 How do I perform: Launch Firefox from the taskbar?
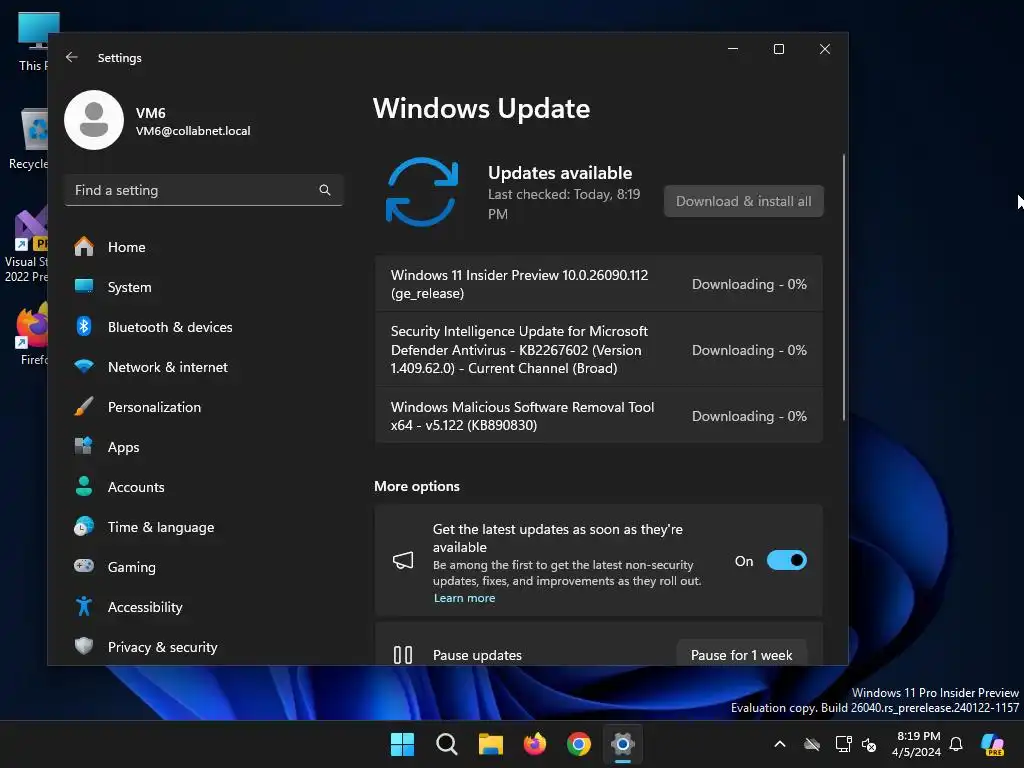(535, 744)
